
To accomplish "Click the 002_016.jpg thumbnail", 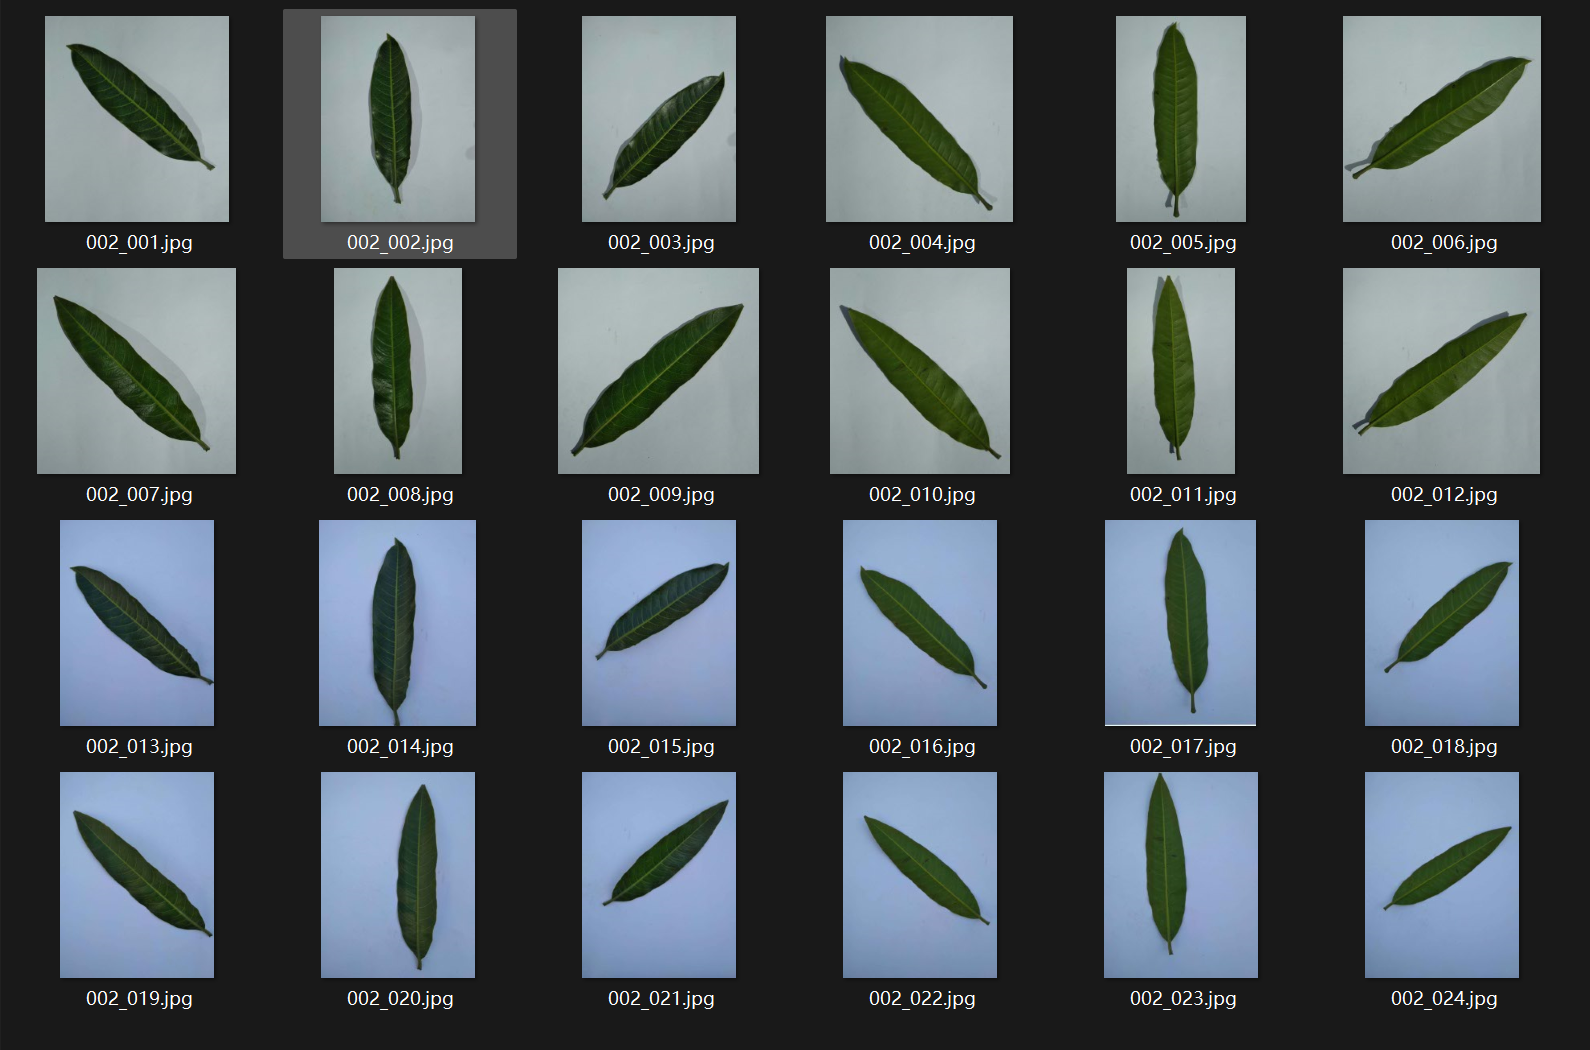I will (x=920, y=623).
